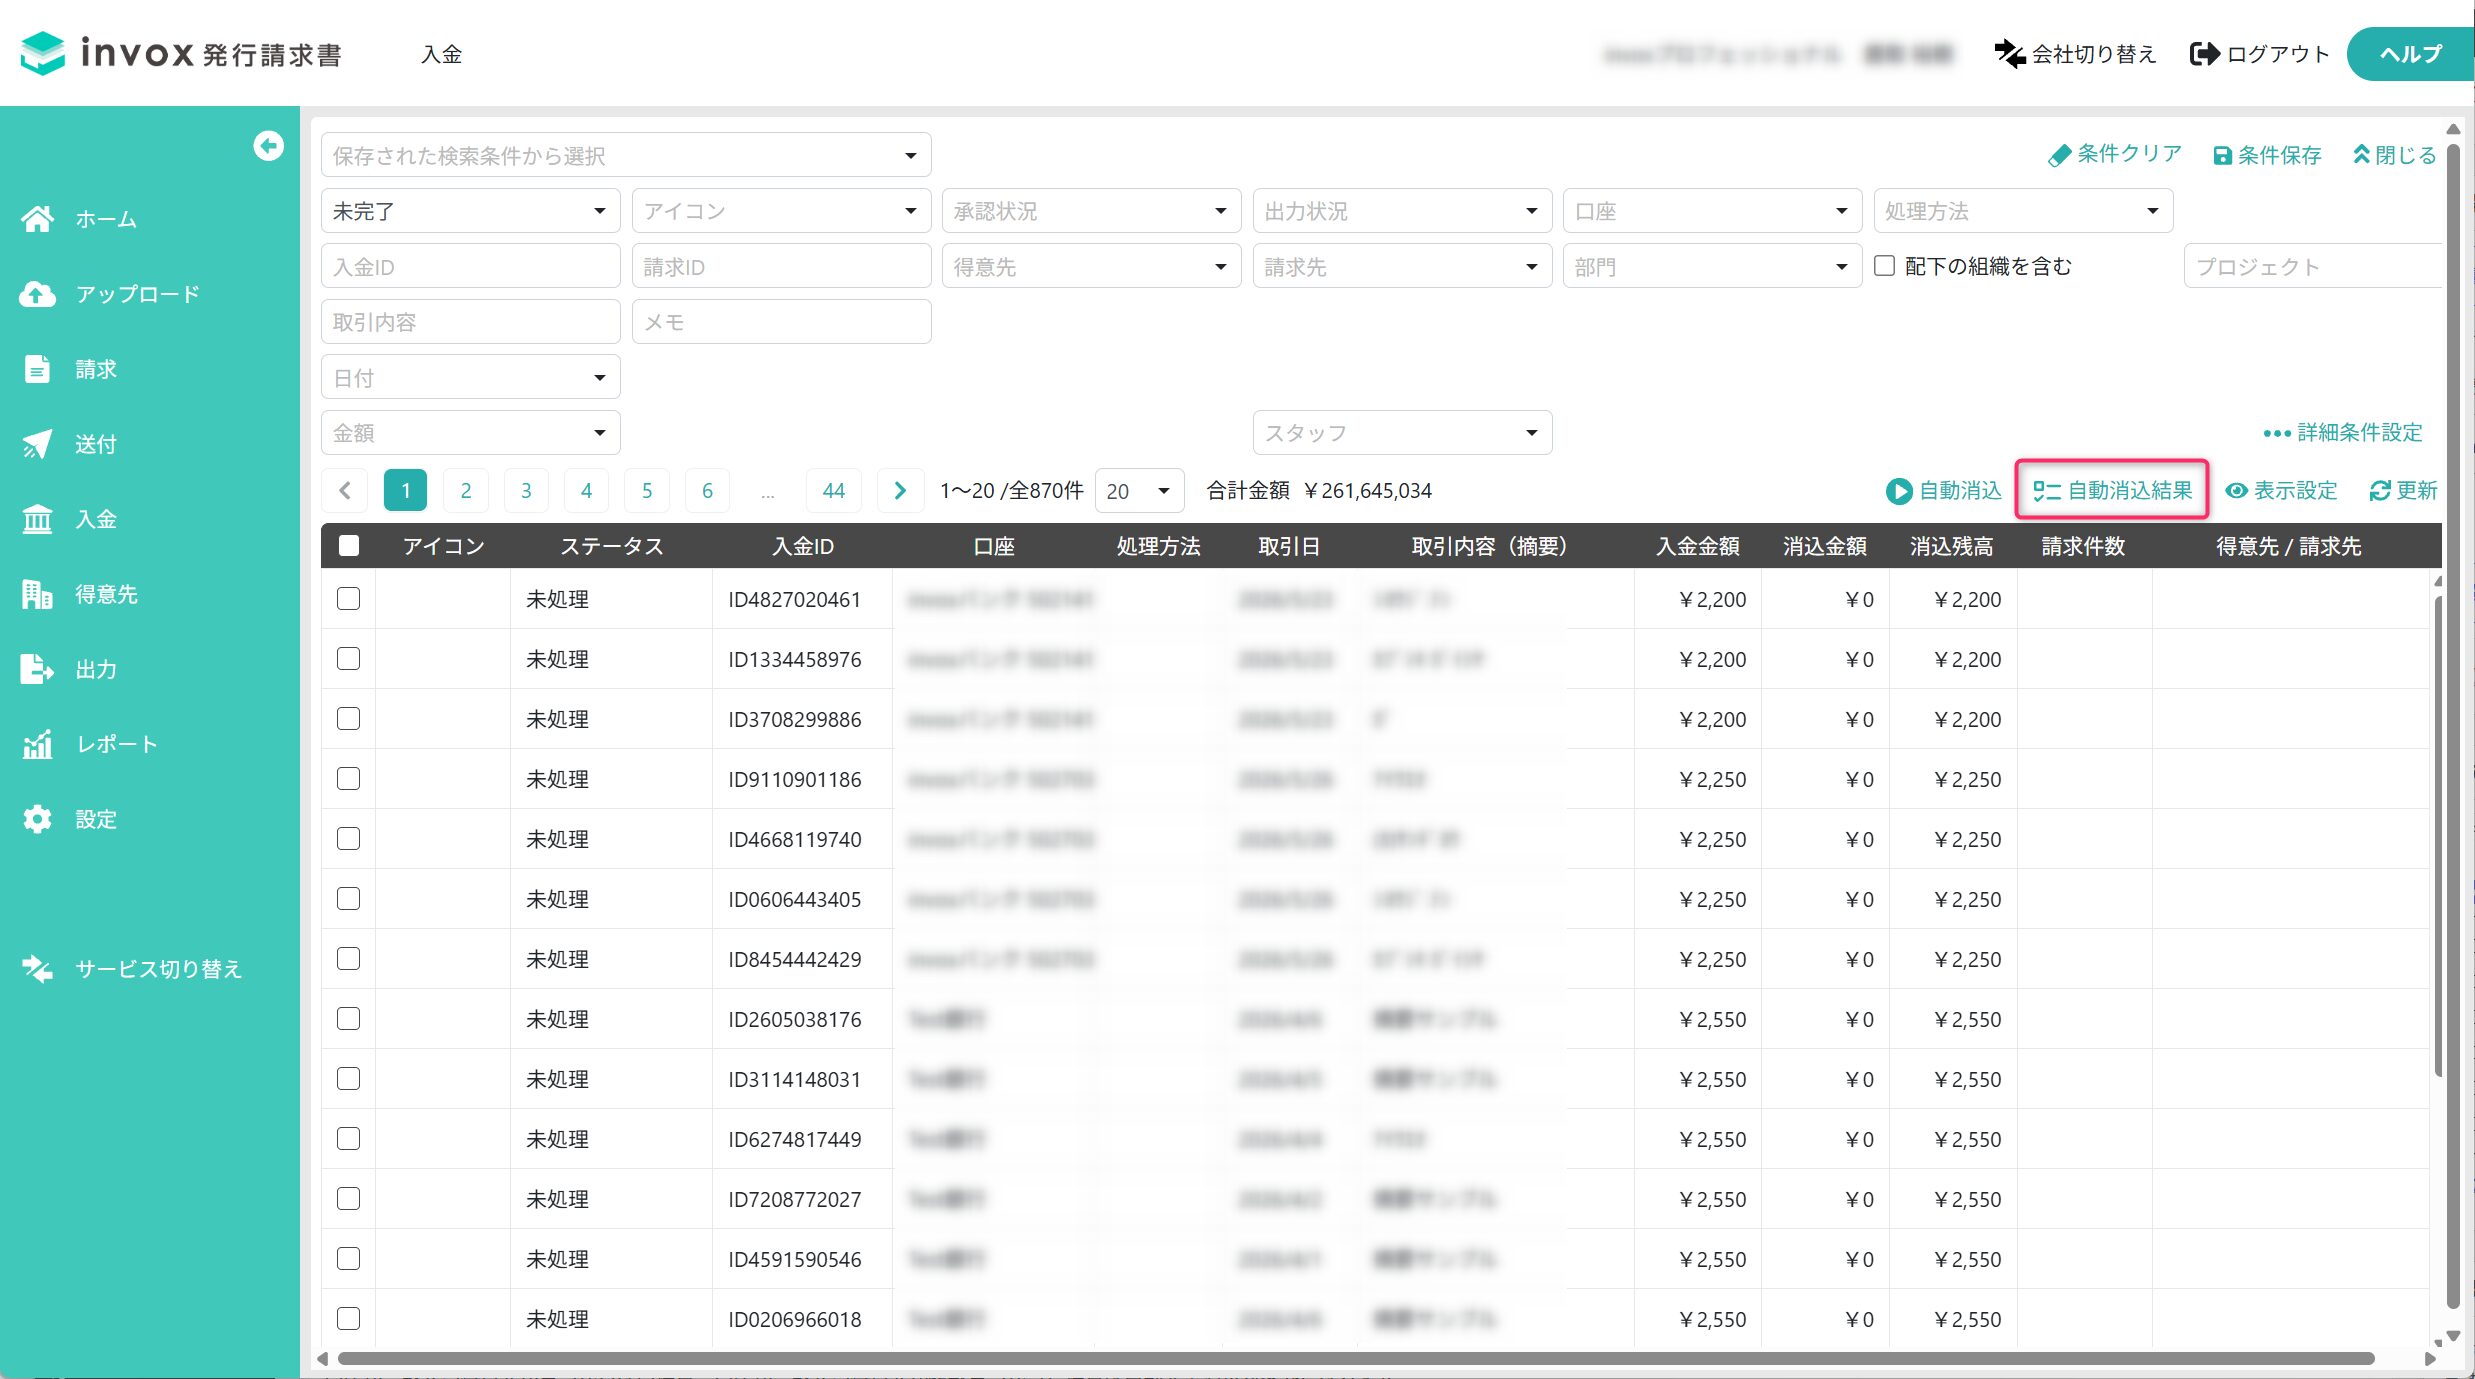This screenshot has height=1379, width=2475.
Task: Click the 条件クリア eraser icon
Action: point(2059,155)
